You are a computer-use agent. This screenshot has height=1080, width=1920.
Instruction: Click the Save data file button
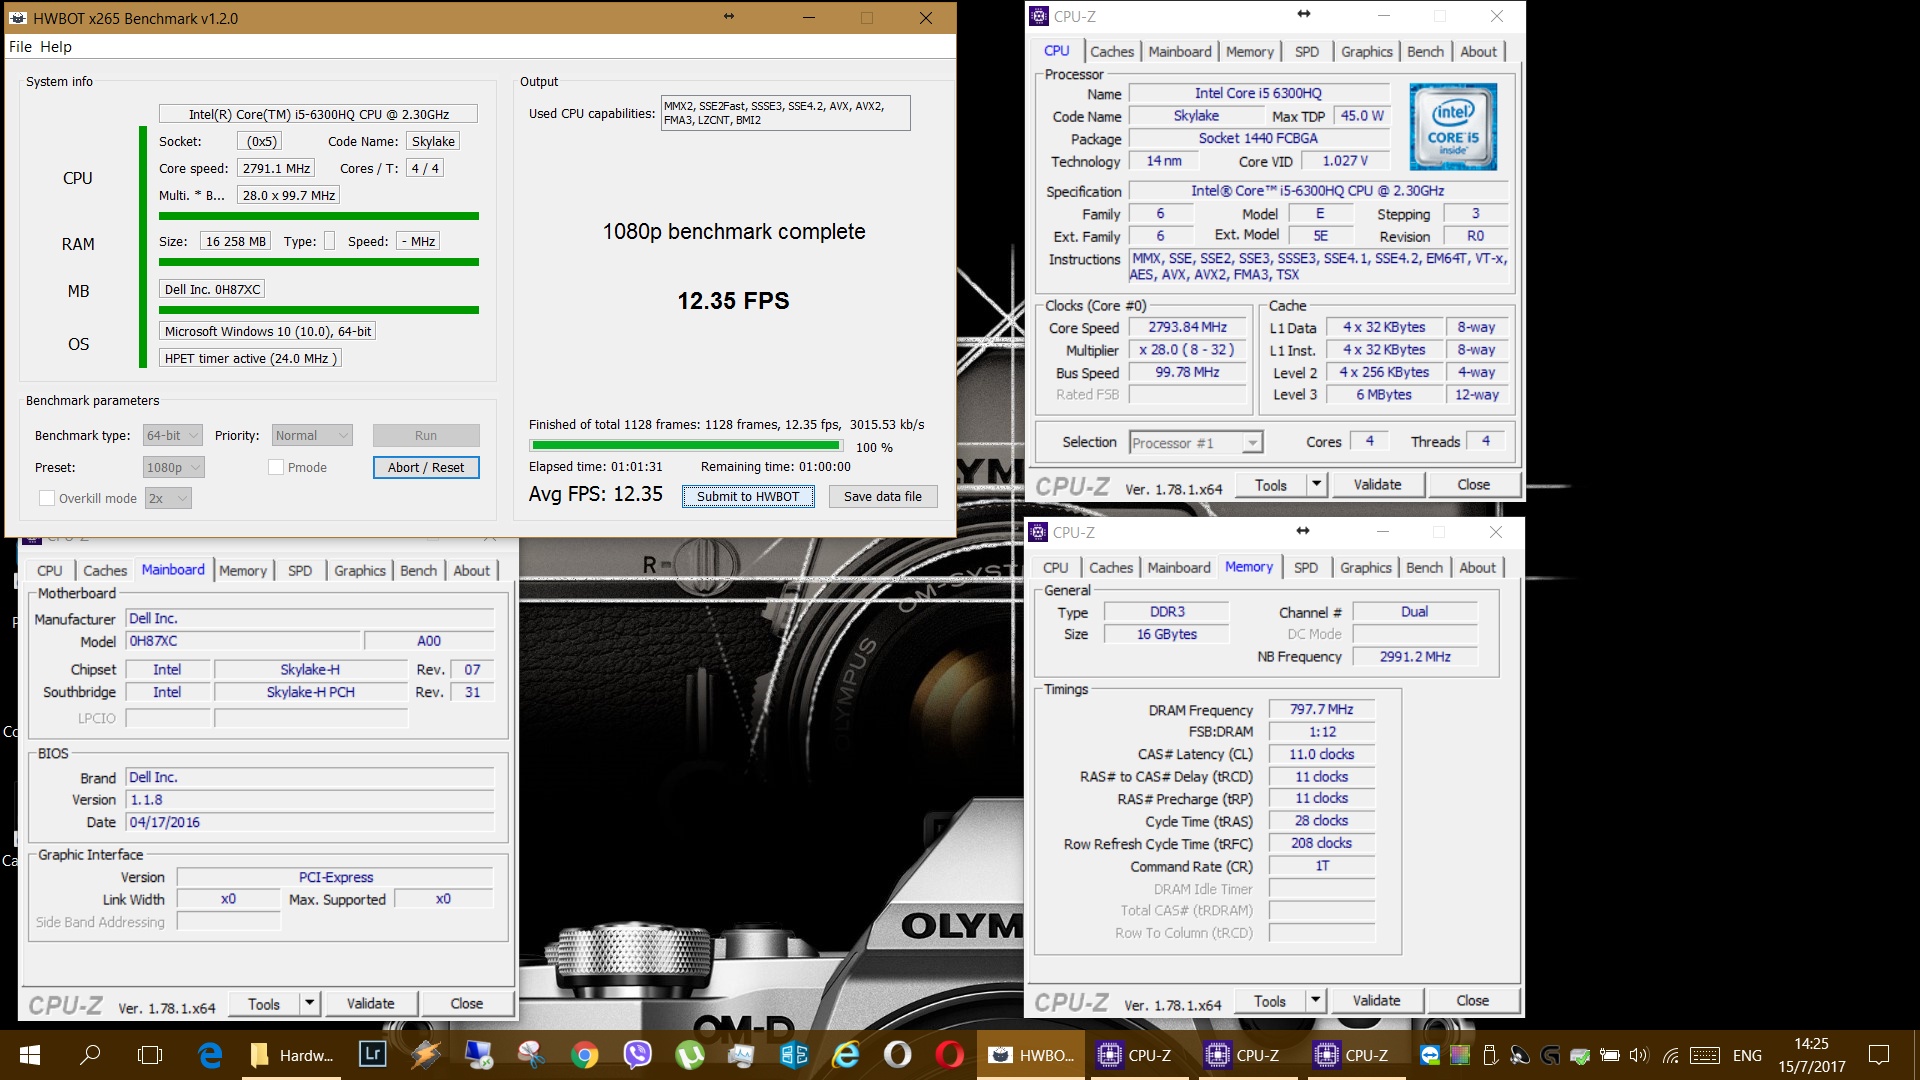coord(883,496)
